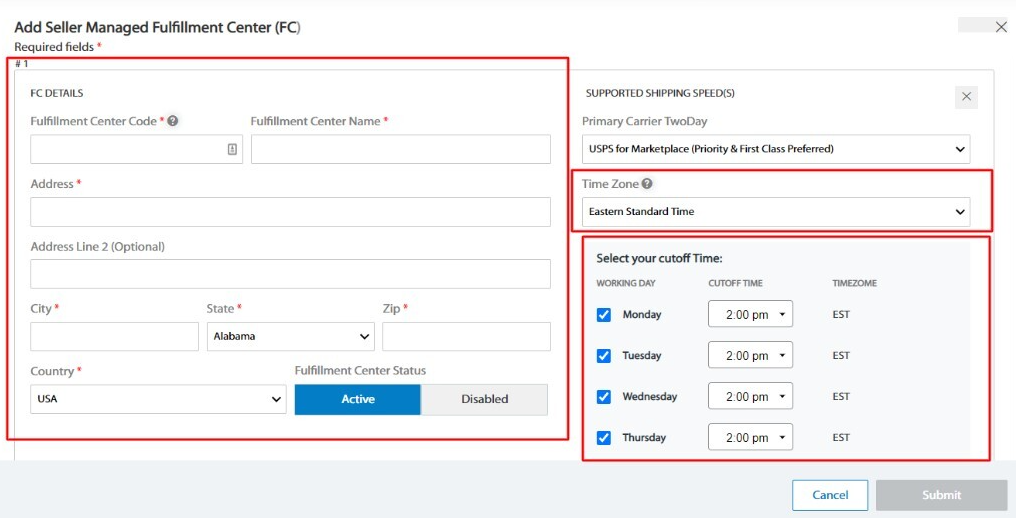This screenshot has height=518, width=1016.
Task: Change Thursday cutoff time dropdown
Action: [750, 438]
